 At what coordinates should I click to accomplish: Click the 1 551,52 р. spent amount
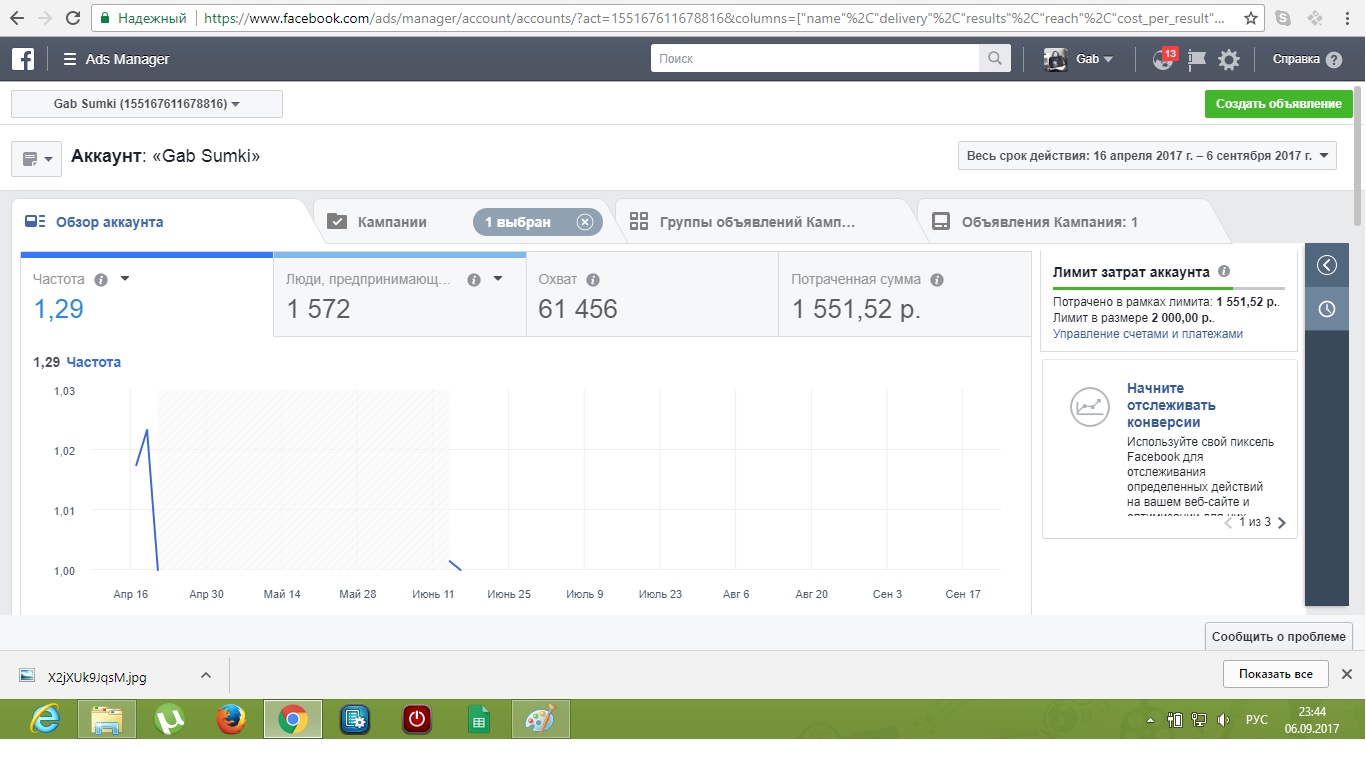click(x=856, y=309)
